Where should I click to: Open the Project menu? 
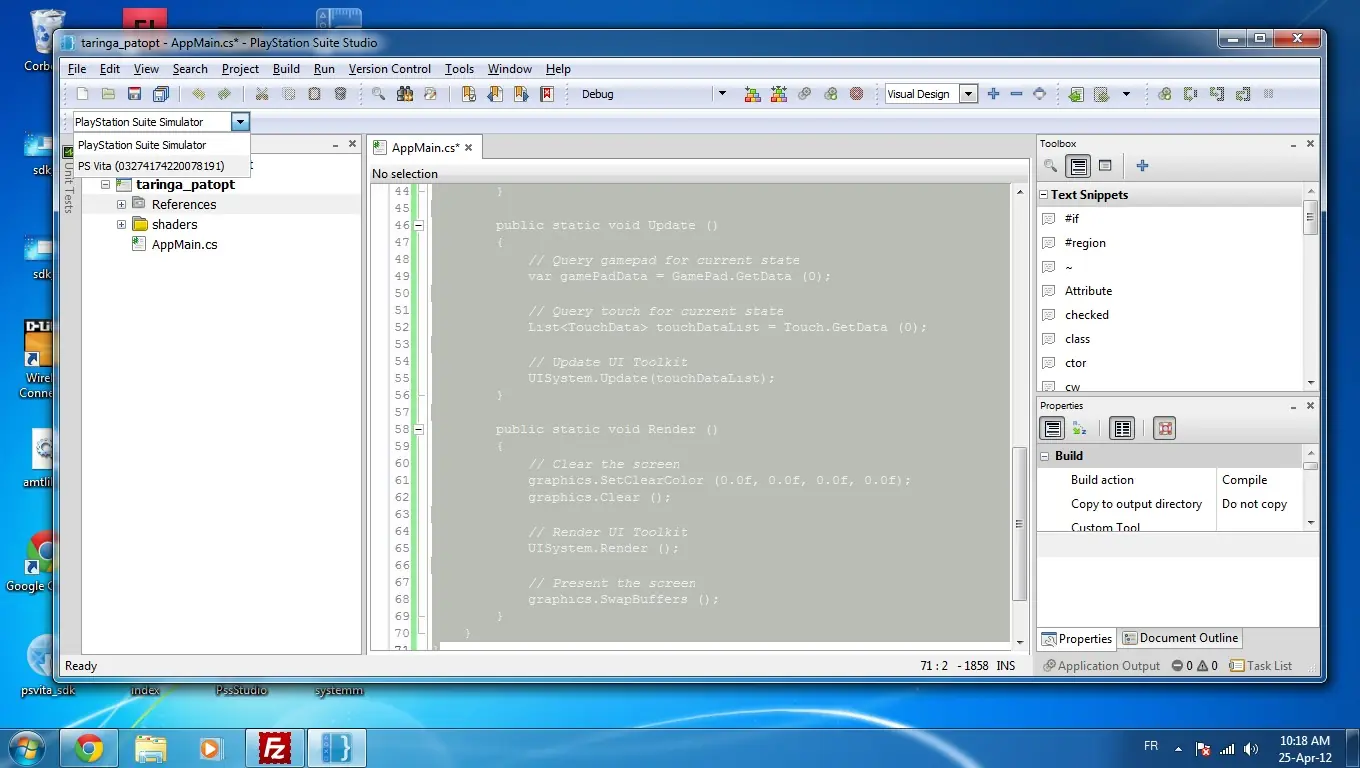click(240, 69)
